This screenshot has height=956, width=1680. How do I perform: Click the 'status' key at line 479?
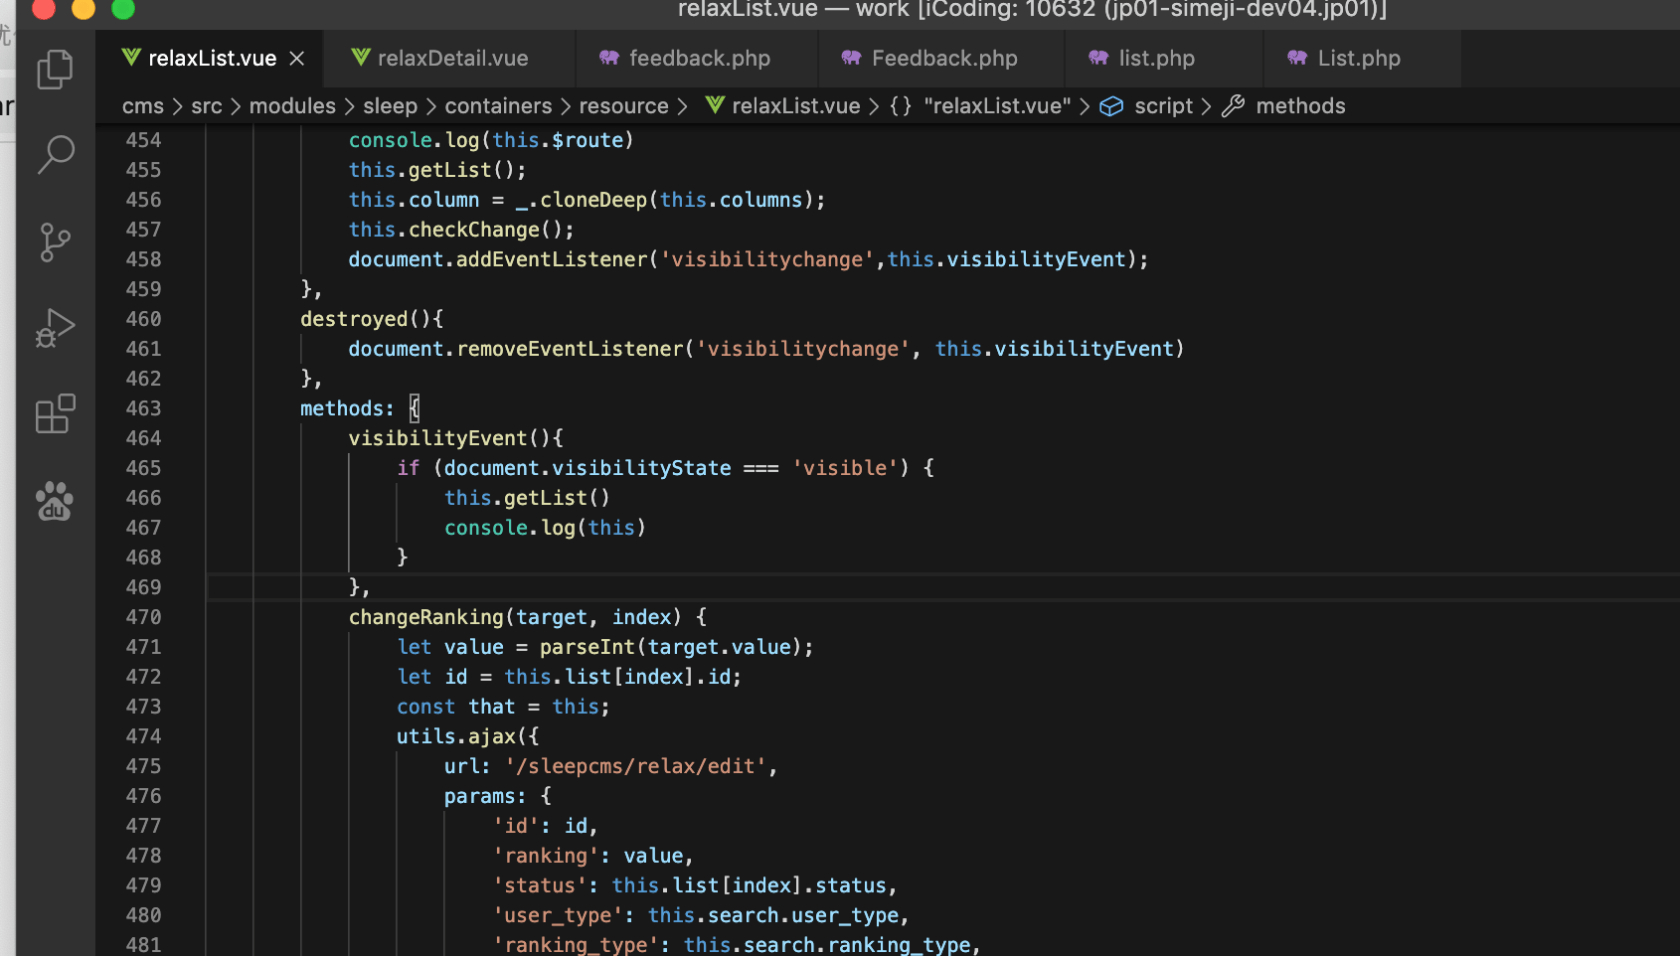tap(540, 886)
